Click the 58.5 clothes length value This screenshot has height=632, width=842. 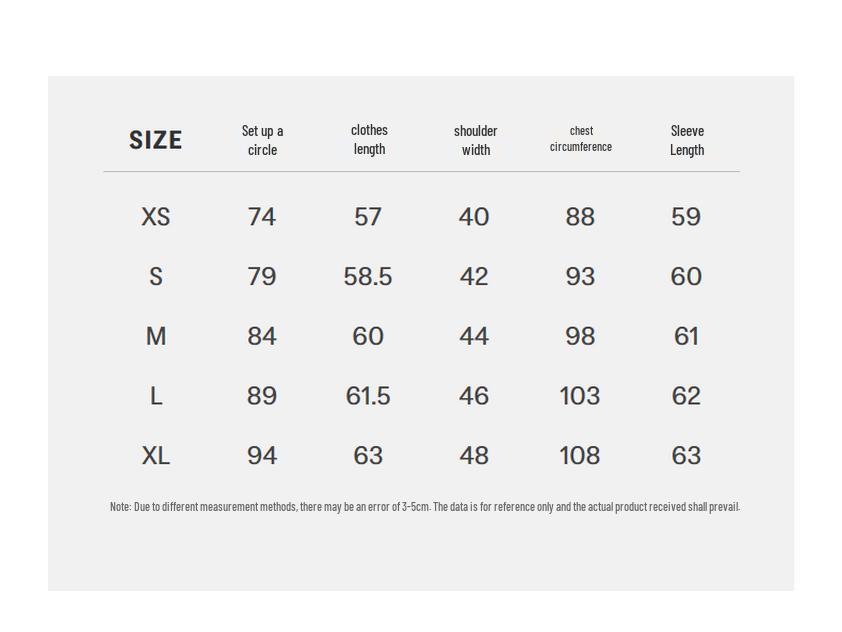(x=368, y=277)
